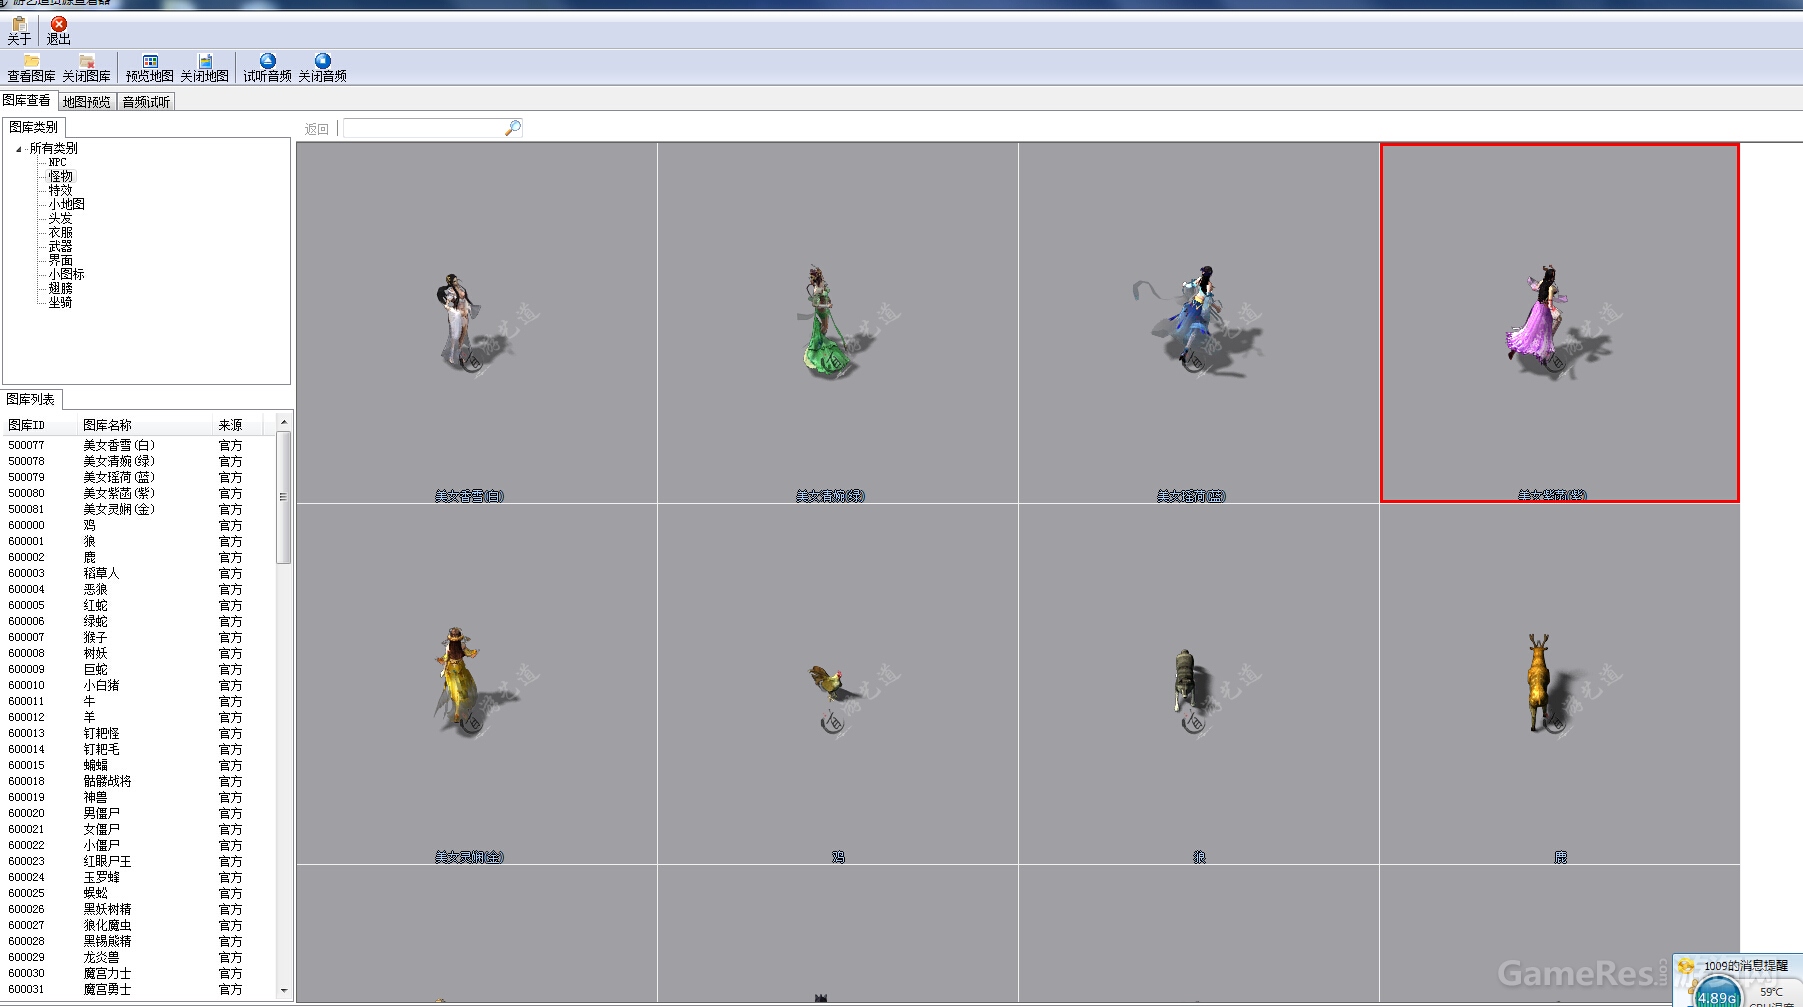Select row 600015 蝙蝠
This screenshot has height=1007, width=1803.
pyautogui.click(x=138, y=765)
